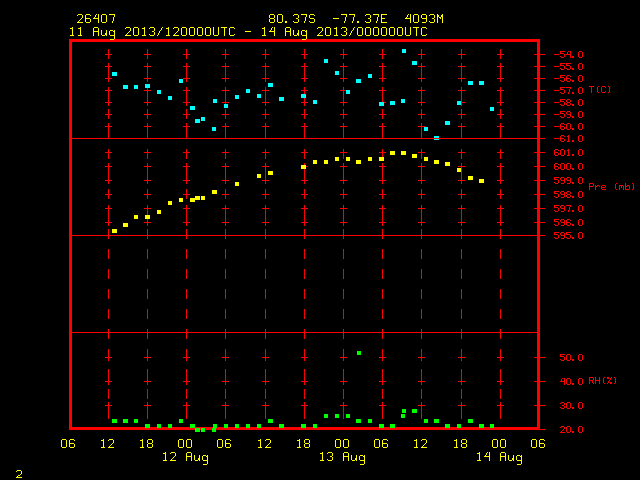This screenshot has height=480, width=640.
Task: Click the 14 Aug date label
Action: [x=499, y=457]
